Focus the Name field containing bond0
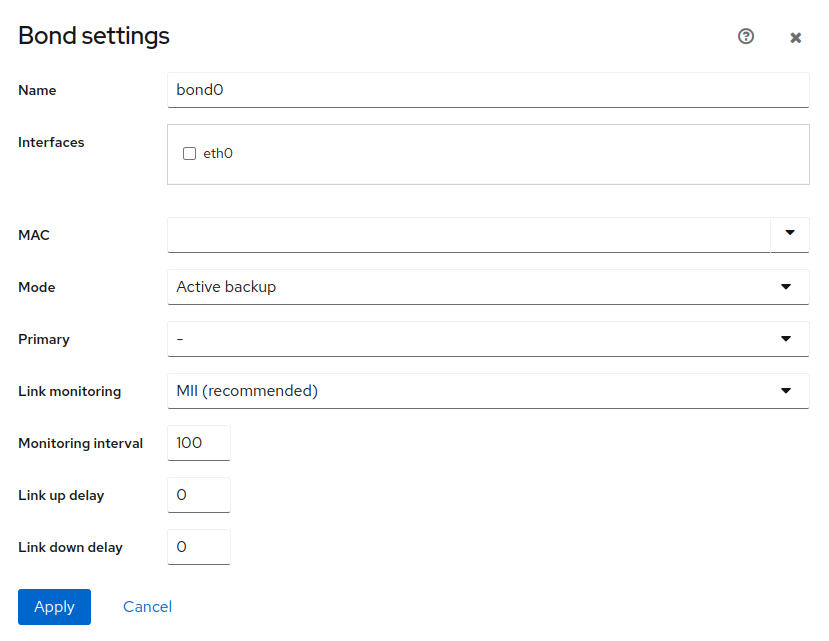 [x=487, y=90]
